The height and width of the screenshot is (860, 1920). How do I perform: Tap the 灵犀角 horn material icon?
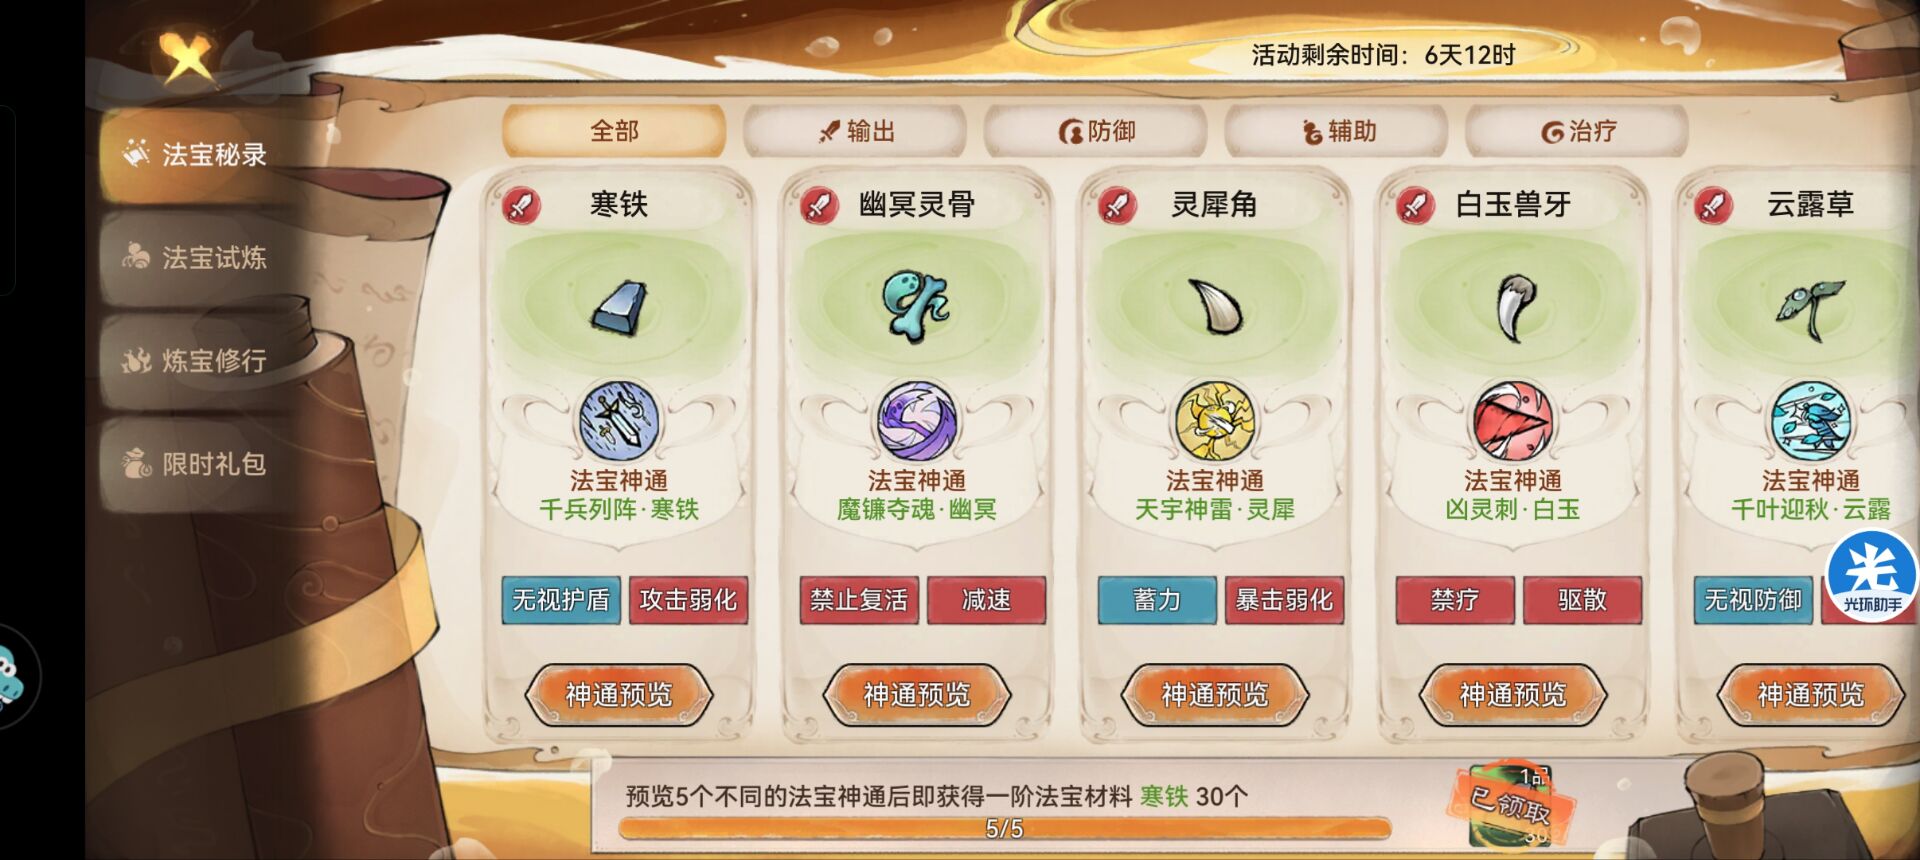(x=1214, y=306)
